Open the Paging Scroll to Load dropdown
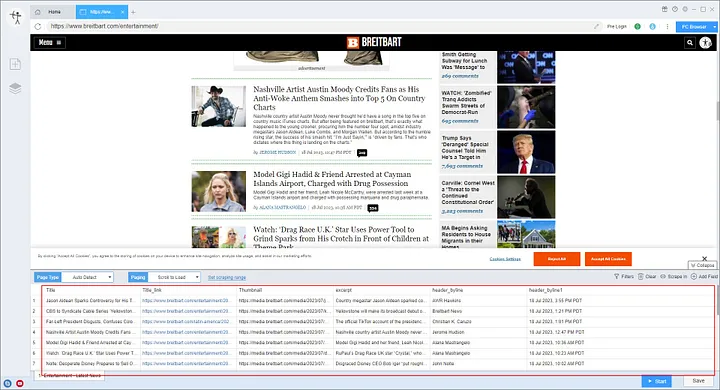 click(x=174, y=277)
